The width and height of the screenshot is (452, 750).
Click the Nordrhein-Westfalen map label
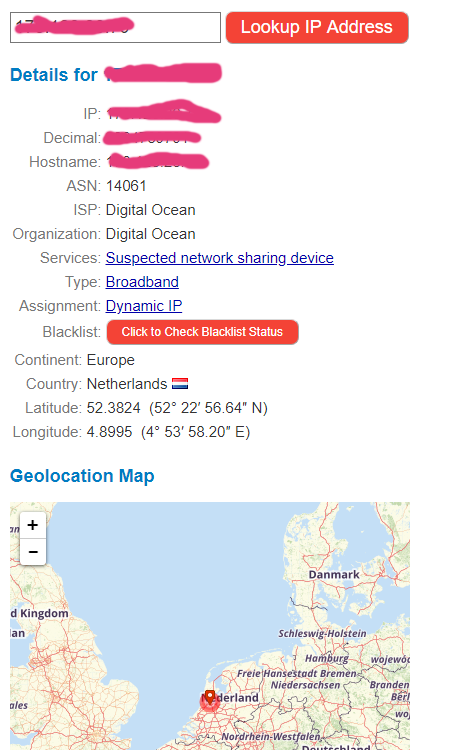pos(271,736)
